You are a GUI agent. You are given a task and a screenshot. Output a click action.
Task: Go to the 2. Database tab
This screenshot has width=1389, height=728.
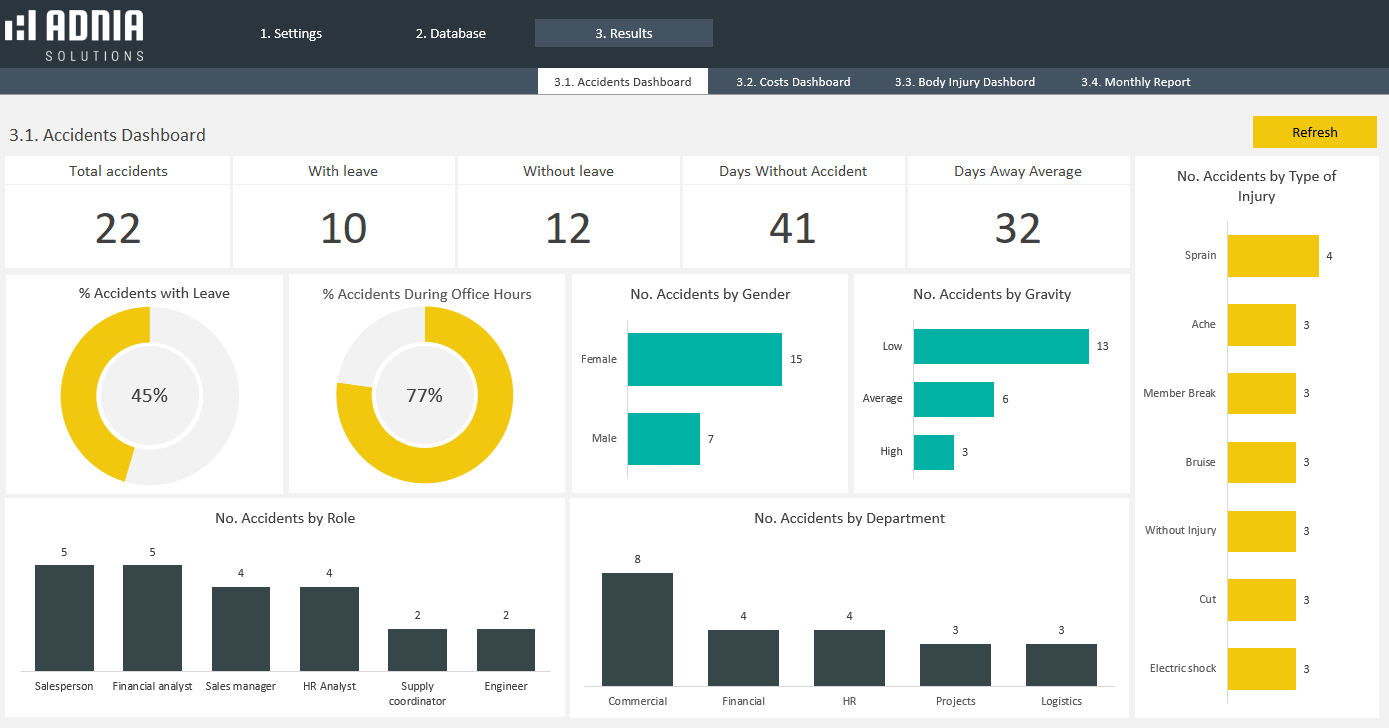pos(450,33)
